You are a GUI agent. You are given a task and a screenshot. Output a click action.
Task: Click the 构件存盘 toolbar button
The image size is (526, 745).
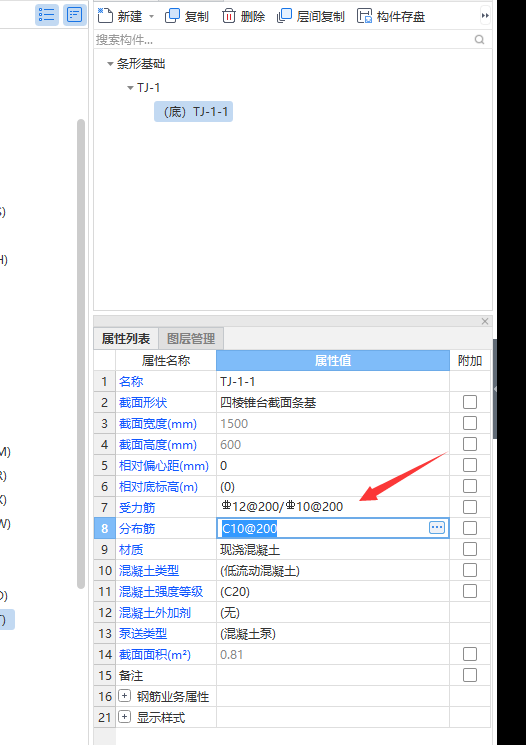tap(391, 16)
